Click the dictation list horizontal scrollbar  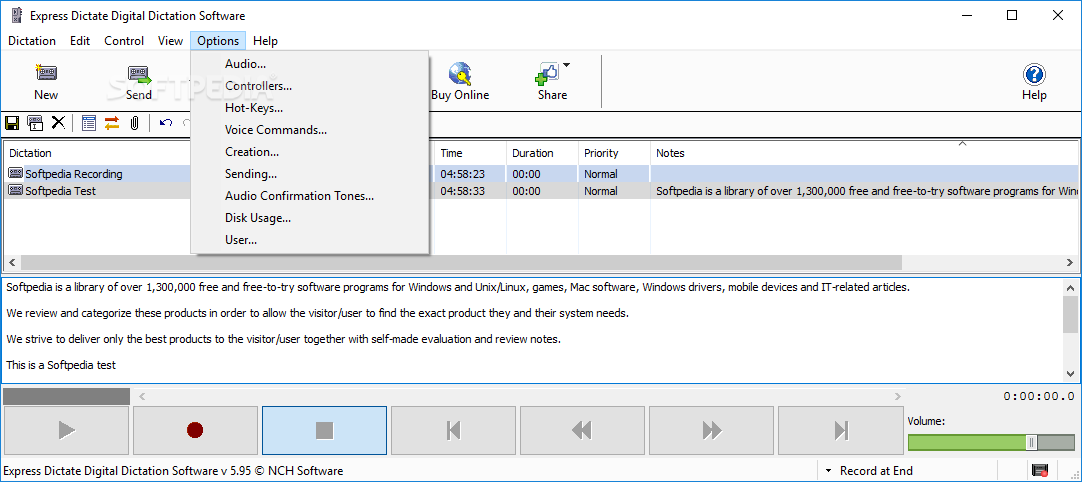(x=461, y=262)
